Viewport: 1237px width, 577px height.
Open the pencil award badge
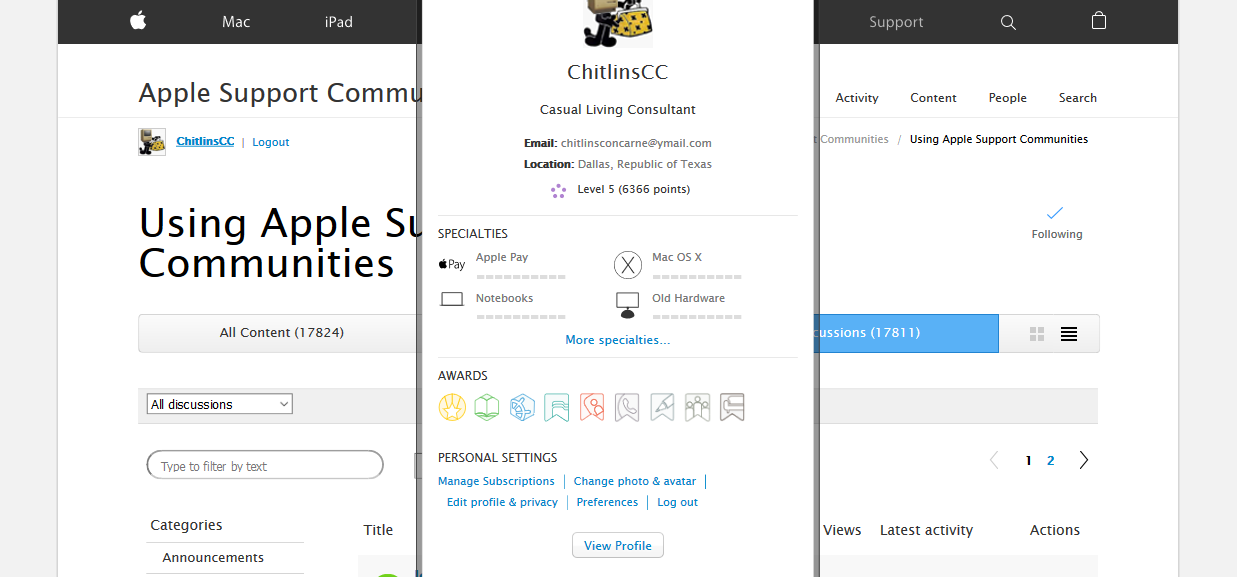[x=662, y=407]
